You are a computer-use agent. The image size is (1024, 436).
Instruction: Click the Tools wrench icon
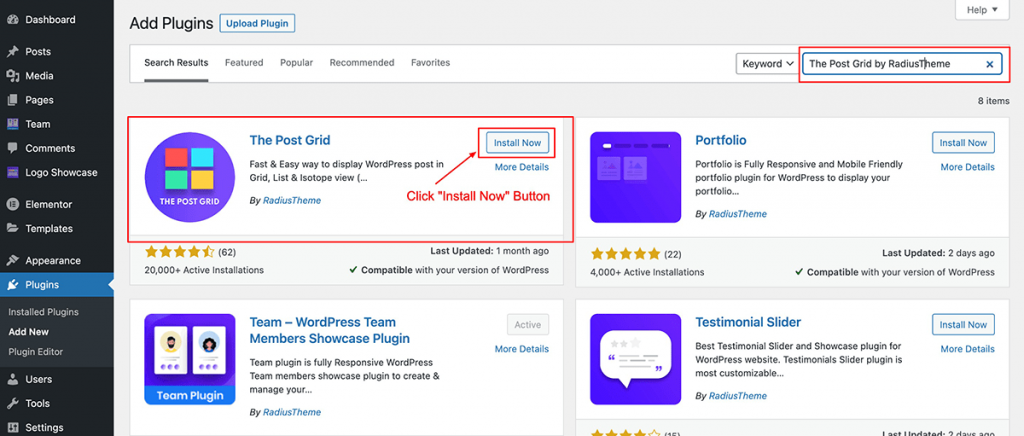click(12, 403)
